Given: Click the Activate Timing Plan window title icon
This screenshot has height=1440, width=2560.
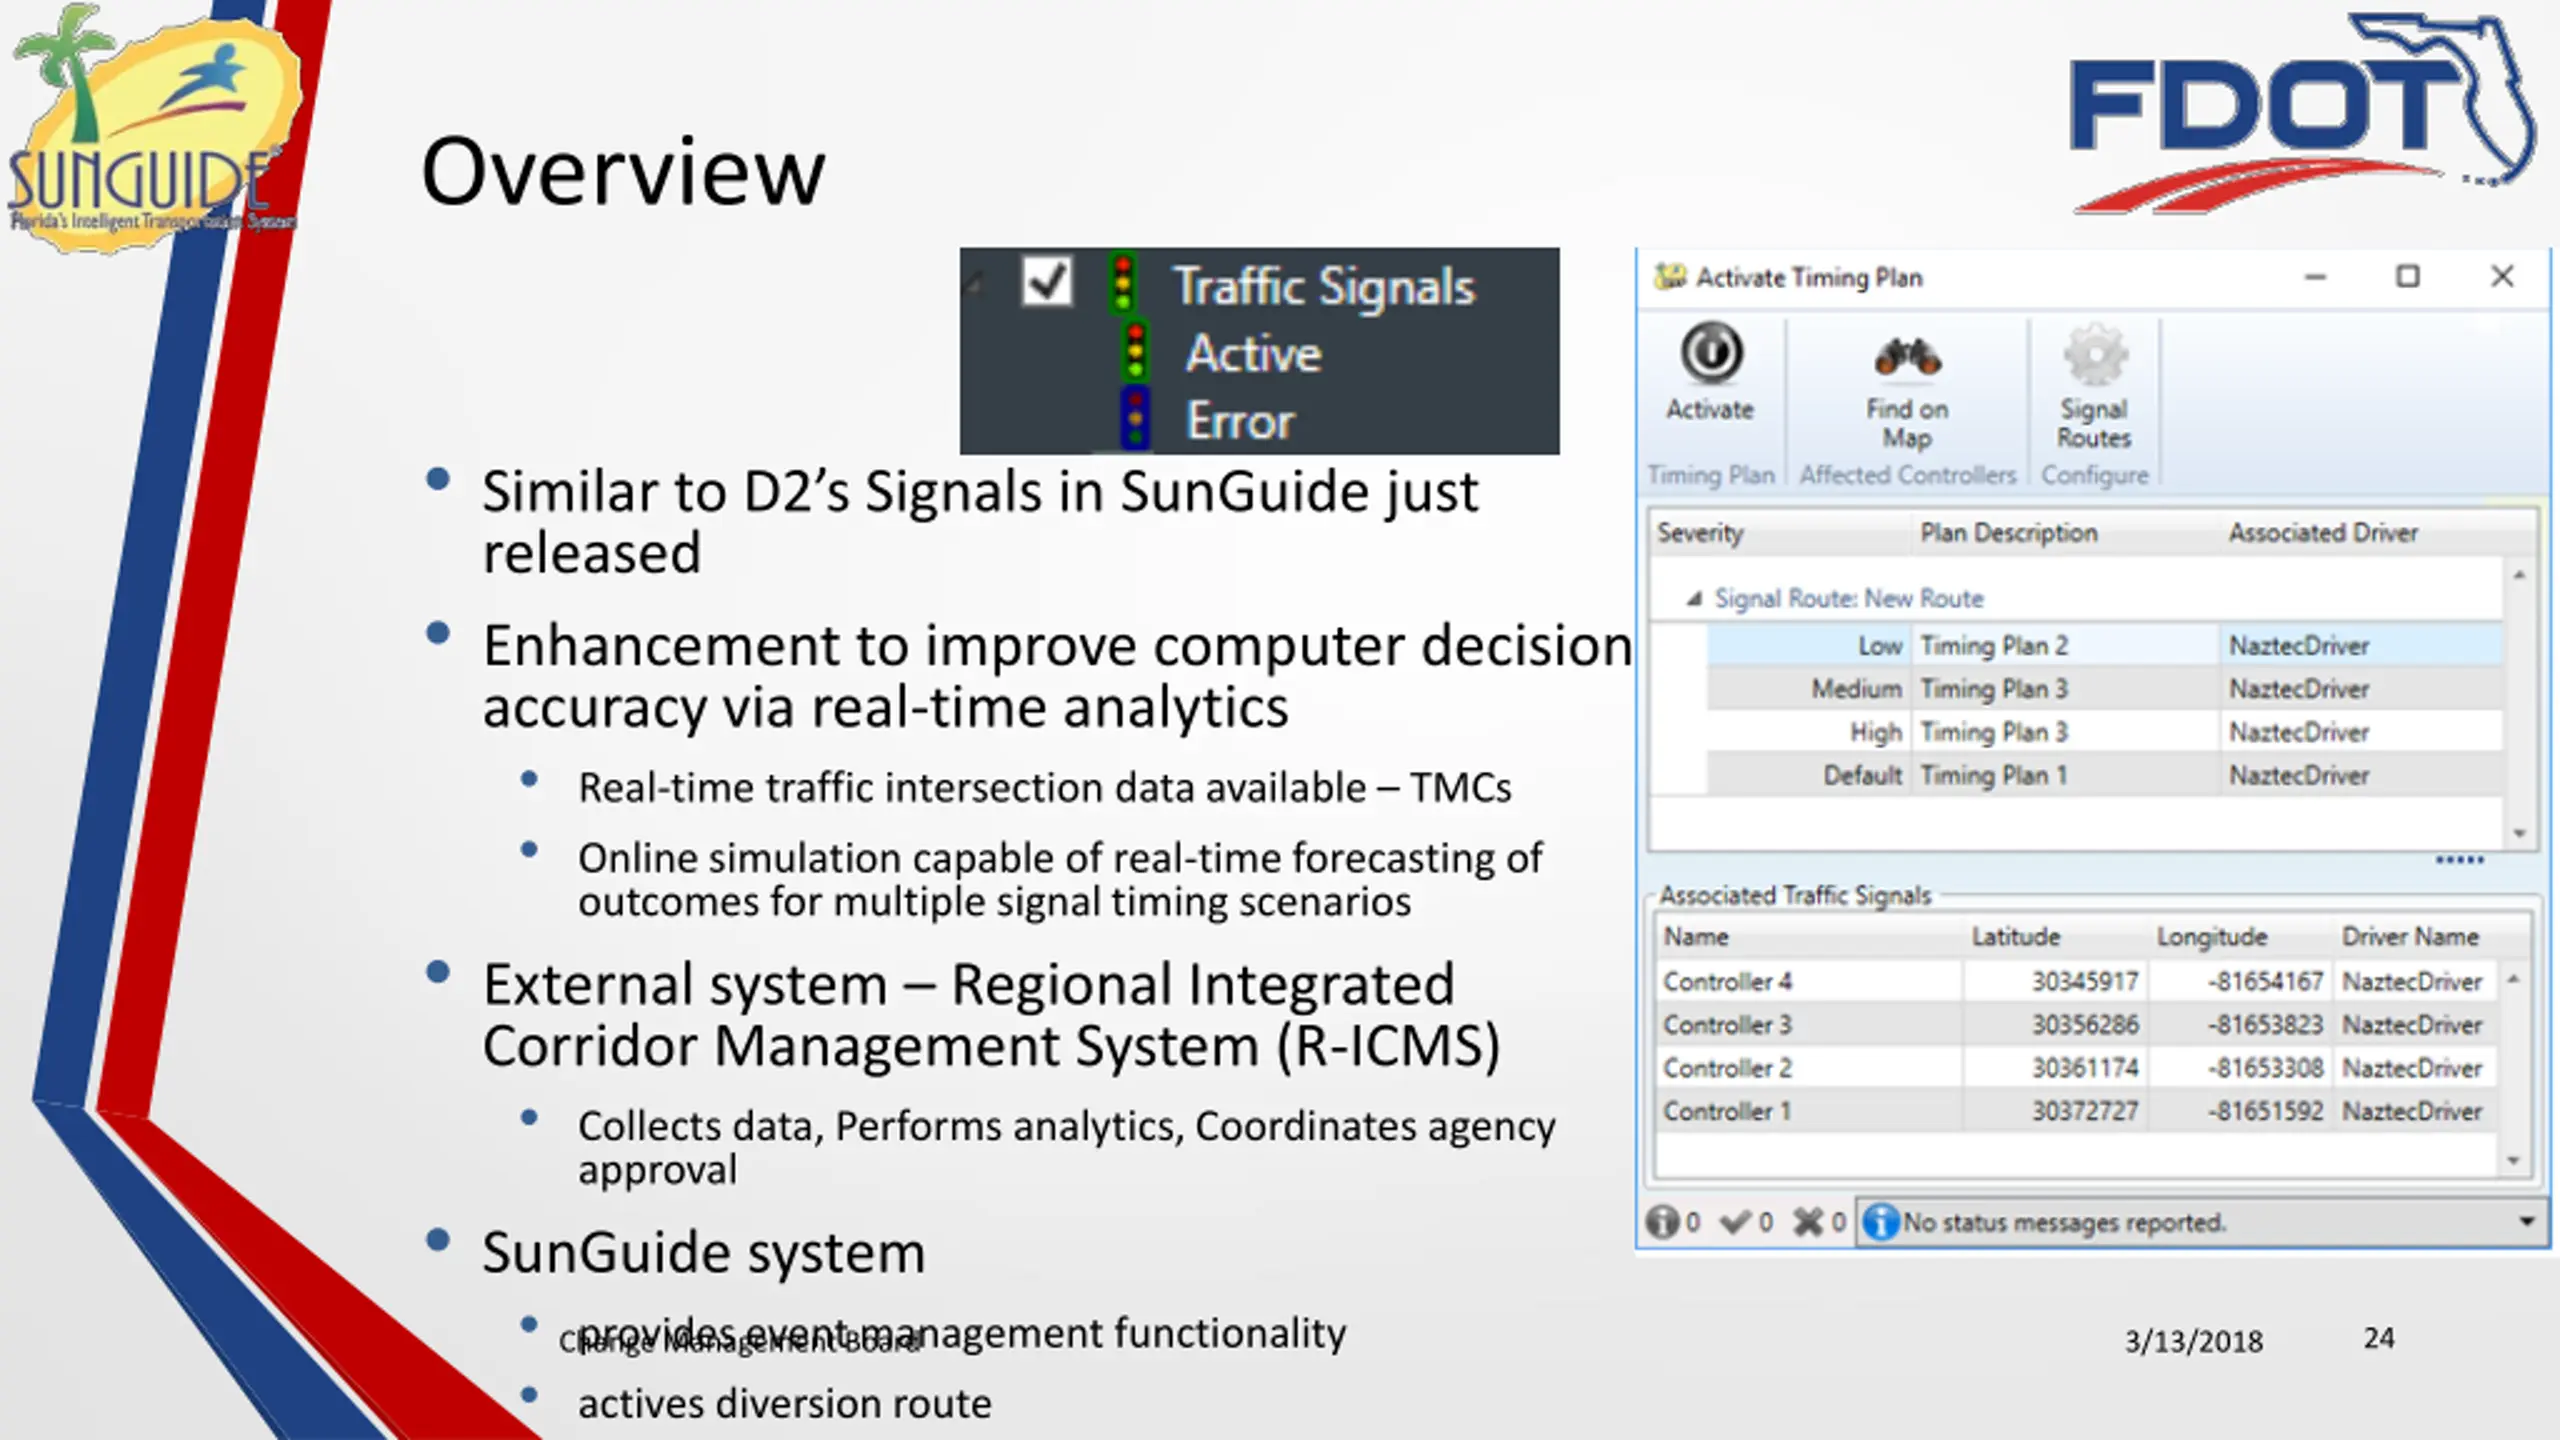Looking at the screenshot, I should coord(1670,277).
